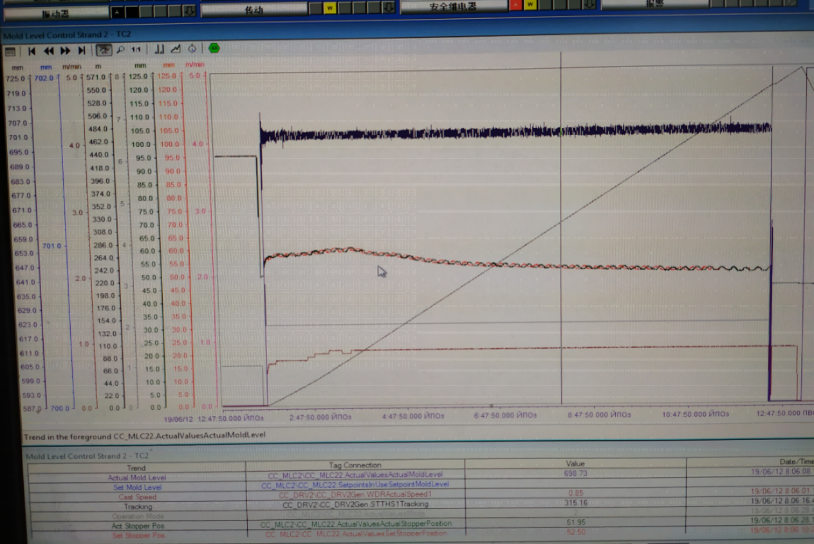Open the 传动 header button
814x544 pixels.
coord(254,9)
